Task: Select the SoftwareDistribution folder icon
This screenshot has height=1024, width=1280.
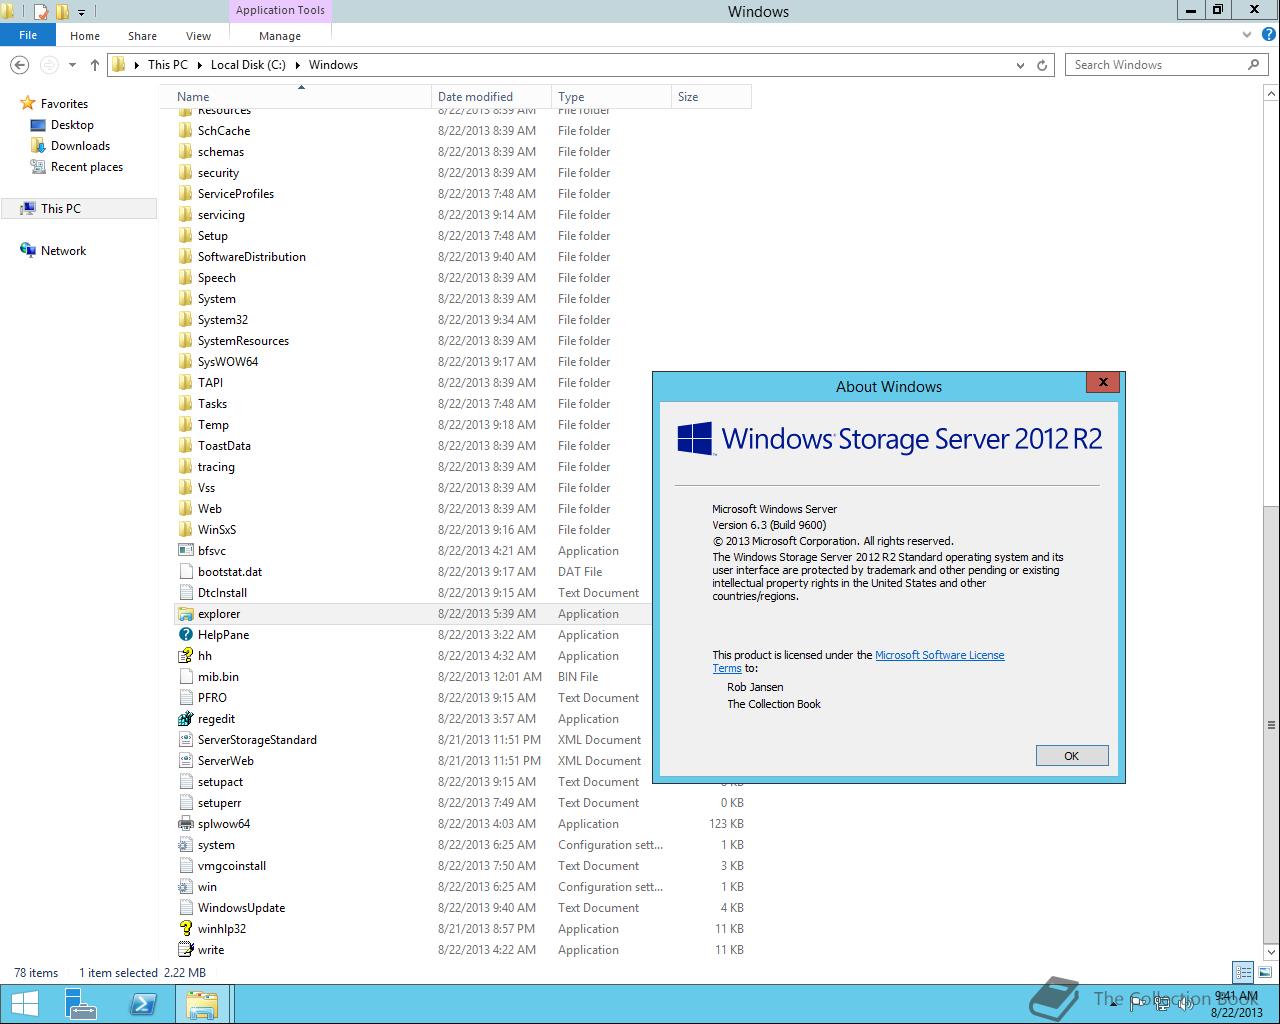Action: coord(186,257)
